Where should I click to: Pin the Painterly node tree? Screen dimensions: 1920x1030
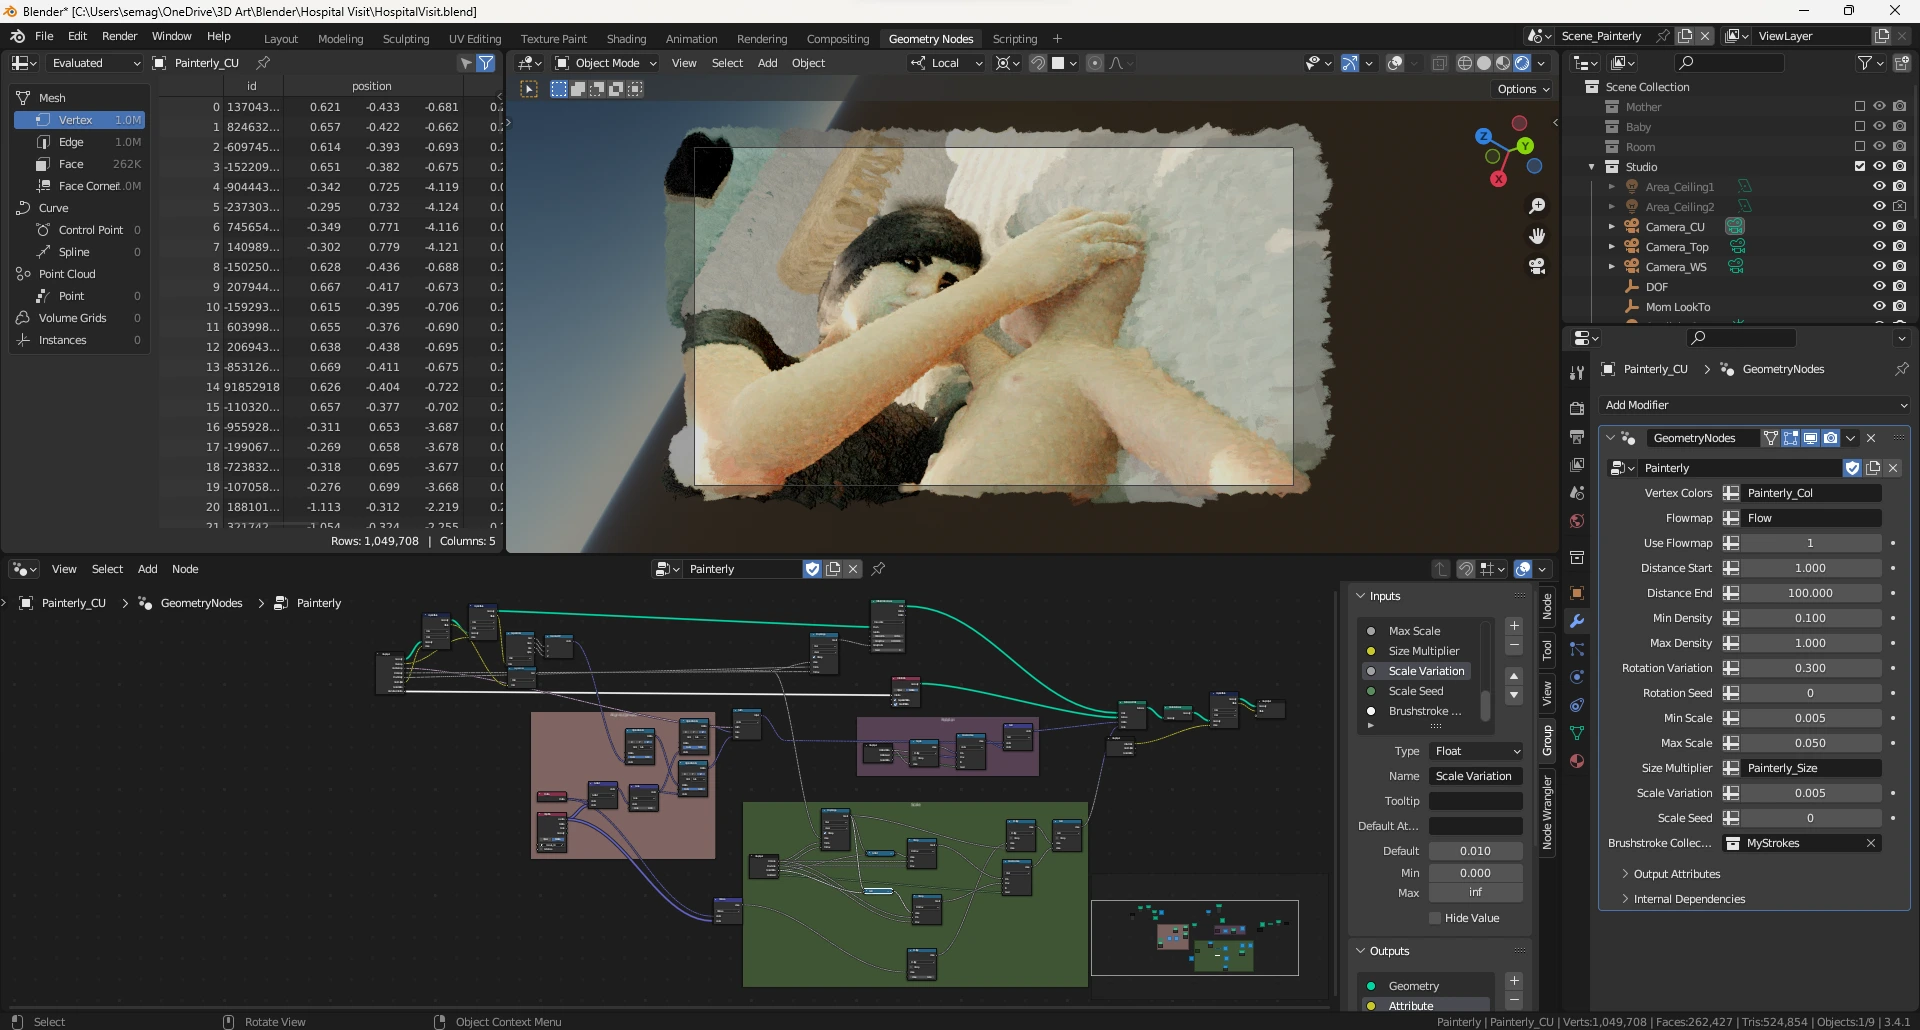click(878, 569)
